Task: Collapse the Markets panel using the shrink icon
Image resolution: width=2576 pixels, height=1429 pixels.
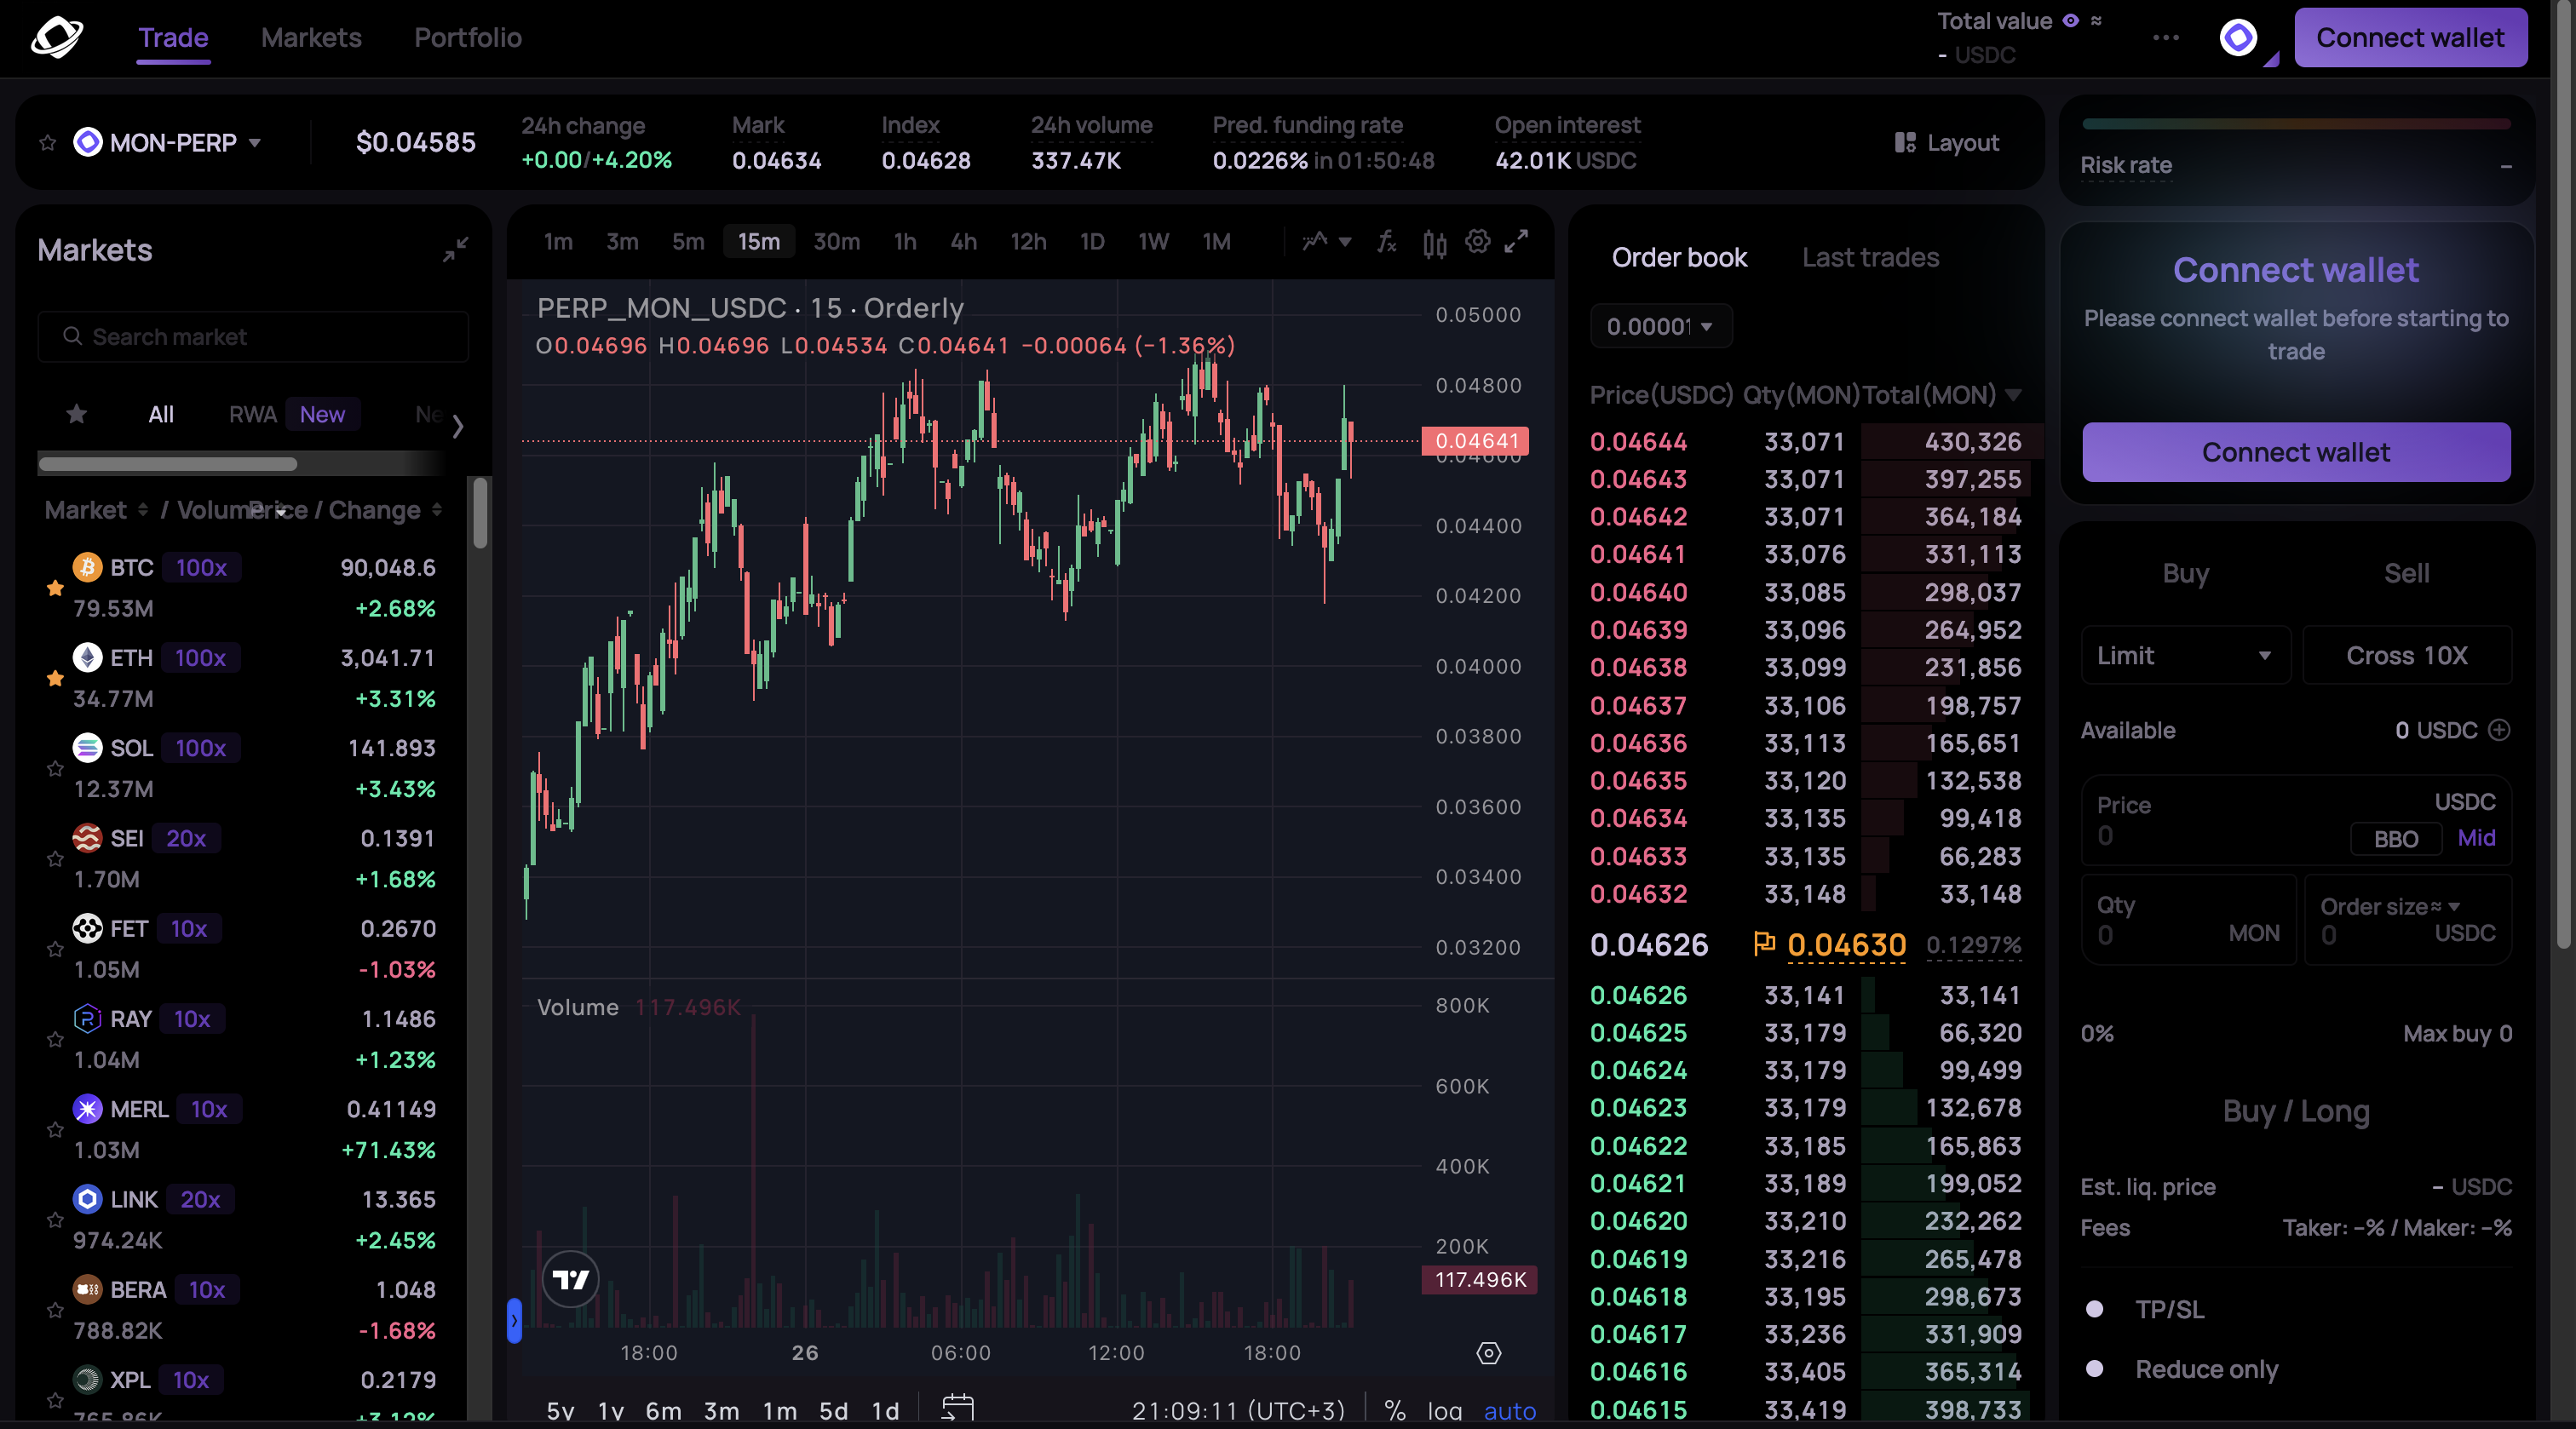Action: point(456,249)
